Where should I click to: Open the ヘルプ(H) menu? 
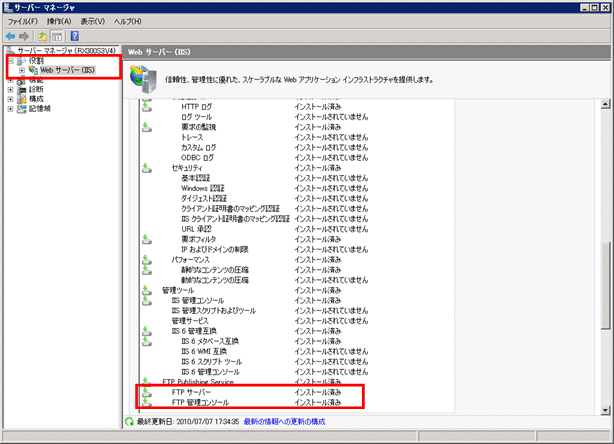coord(128,22)
